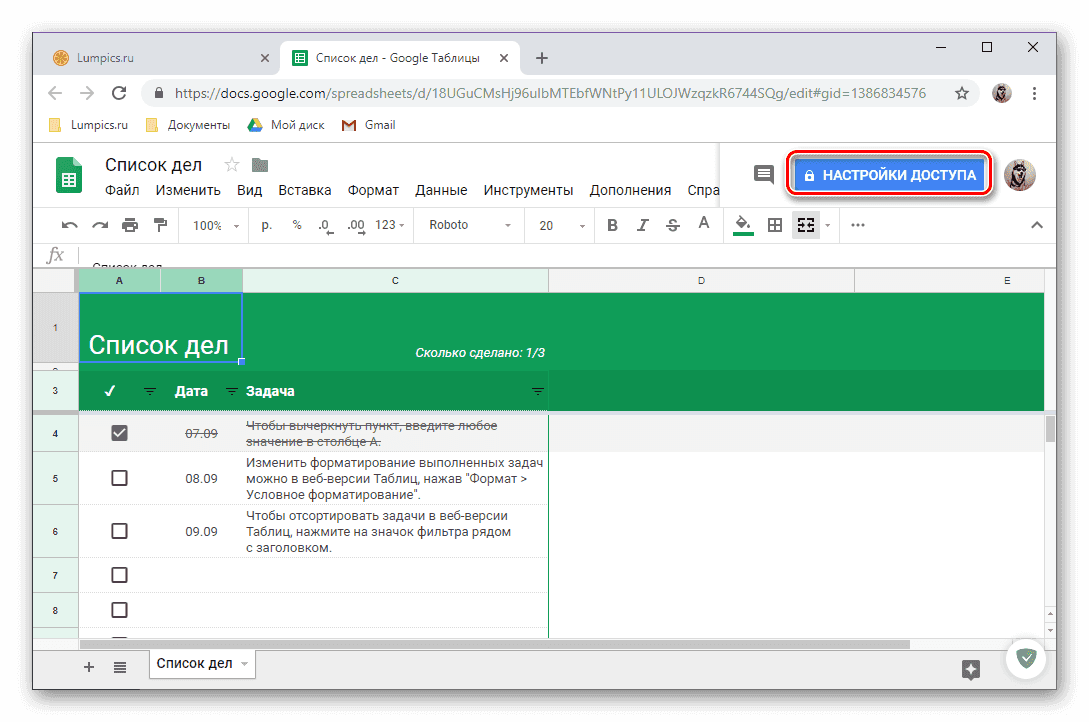Click the borders icon
Screen dimensions: 1089x722
(775, 225)
